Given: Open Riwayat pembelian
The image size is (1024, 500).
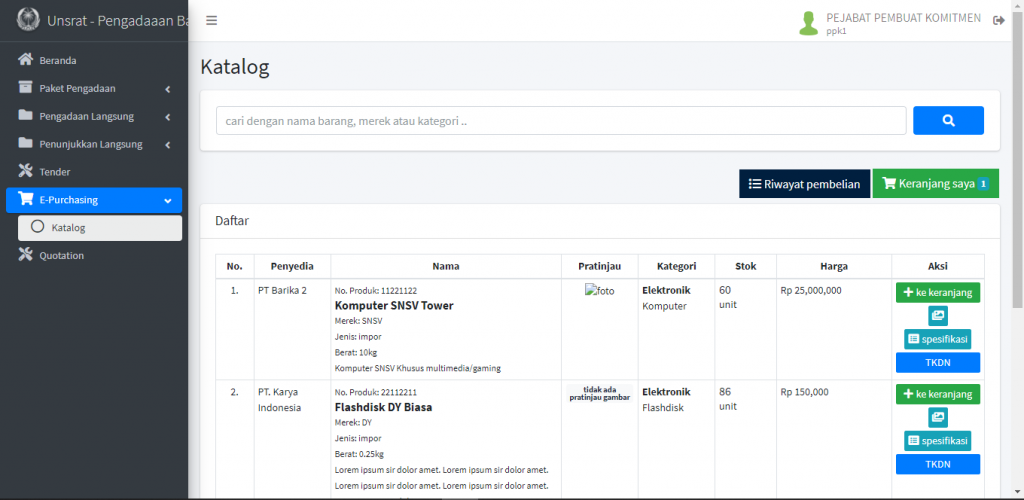Looking at the screenshot, I should click(804, 184).
